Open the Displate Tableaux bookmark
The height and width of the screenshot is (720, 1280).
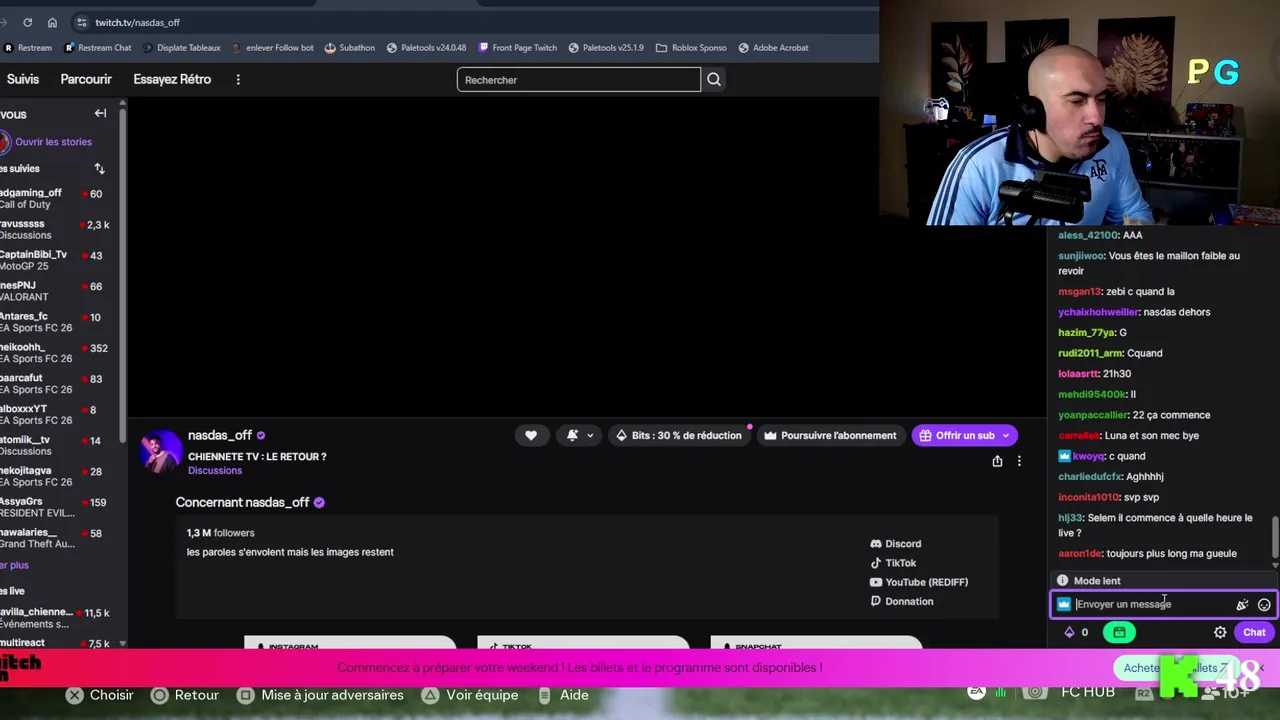(181, 47)
